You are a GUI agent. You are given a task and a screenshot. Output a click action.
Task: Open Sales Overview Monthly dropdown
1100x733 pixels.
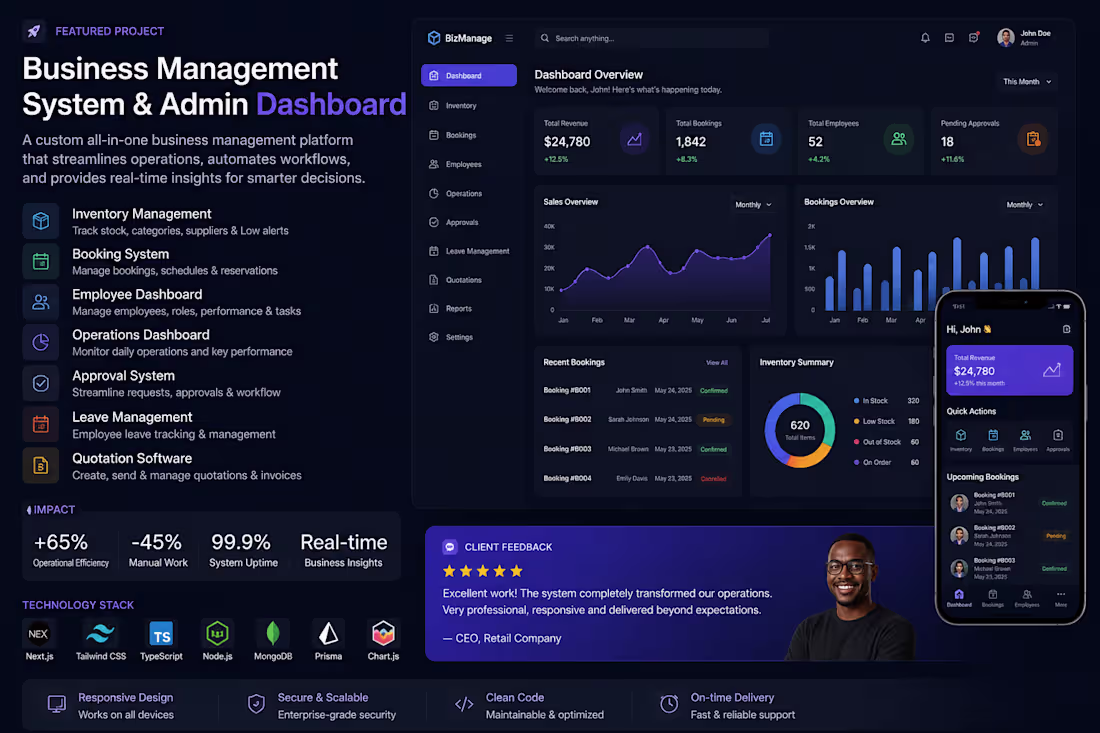pyautogui.click(x=753, y=205)
